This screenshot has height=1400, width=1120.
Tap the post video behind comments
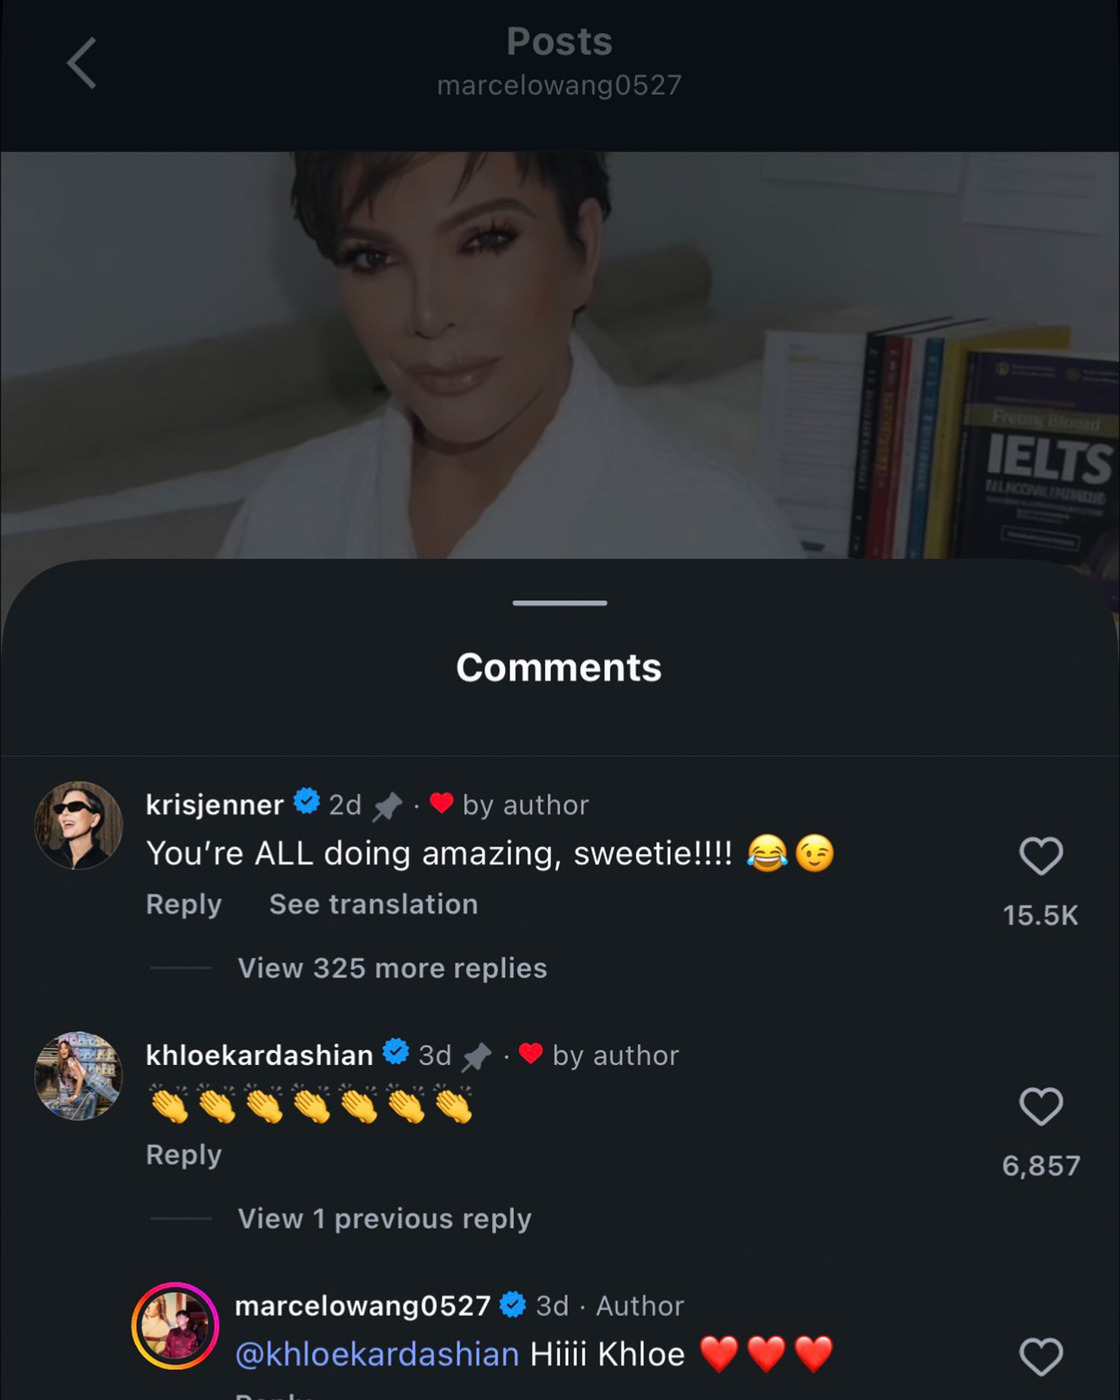(560, 350)
